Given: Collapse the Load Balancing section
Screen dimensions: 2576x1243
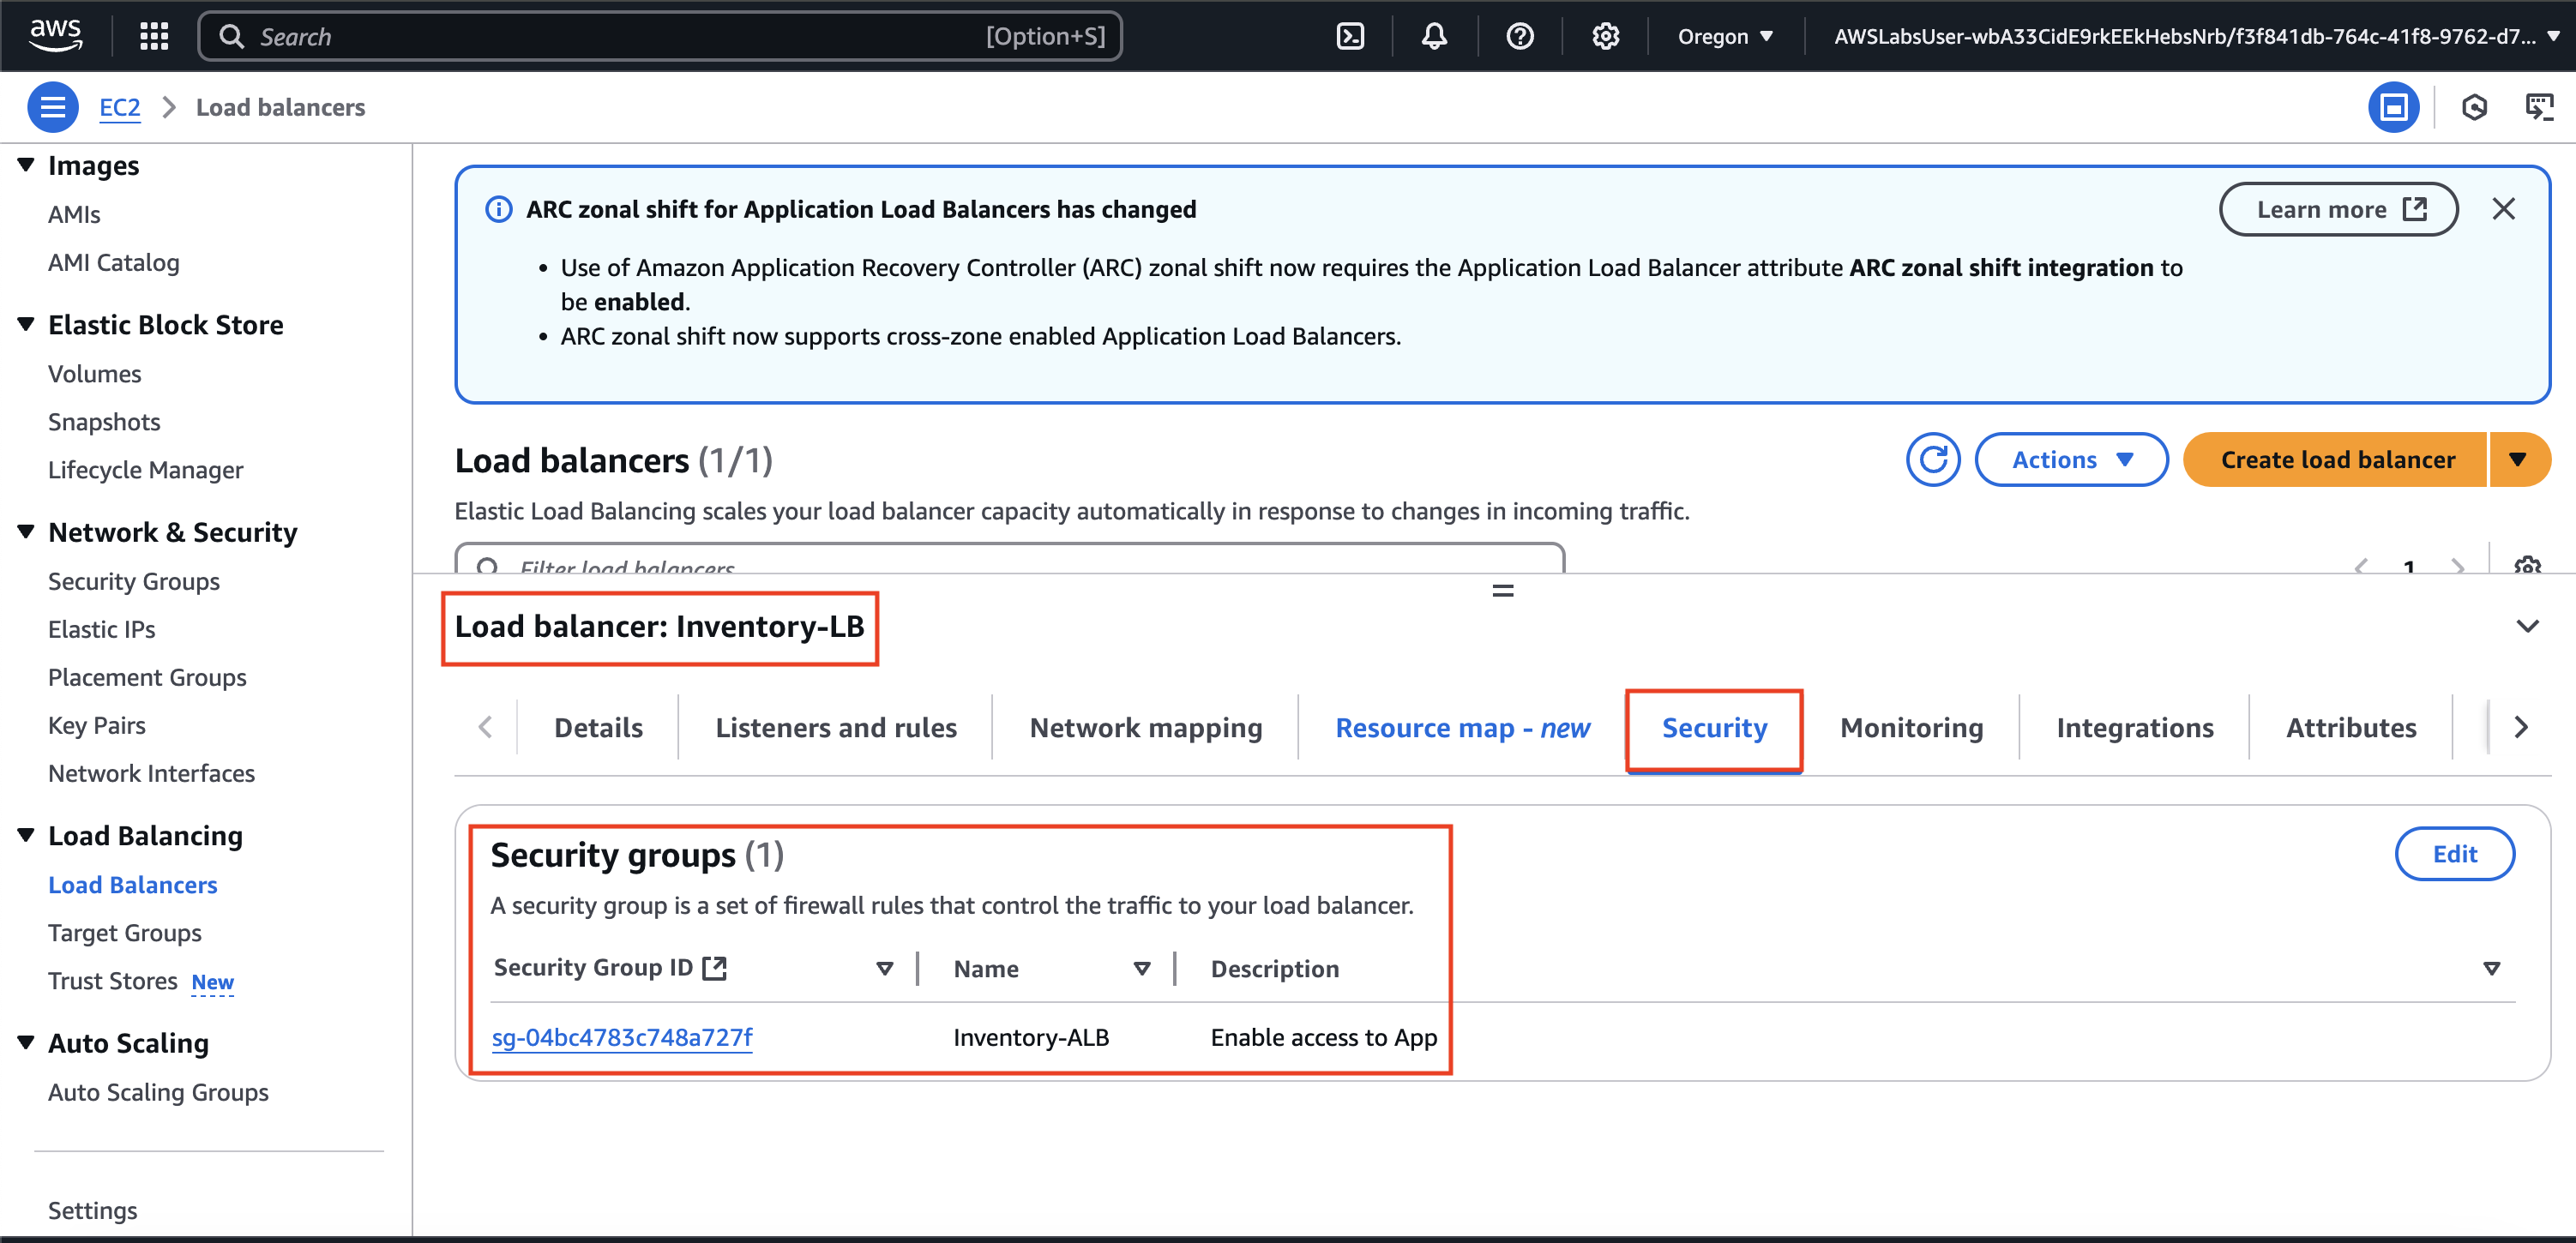Looking at the screenshot, I should [x=26, y=835].
